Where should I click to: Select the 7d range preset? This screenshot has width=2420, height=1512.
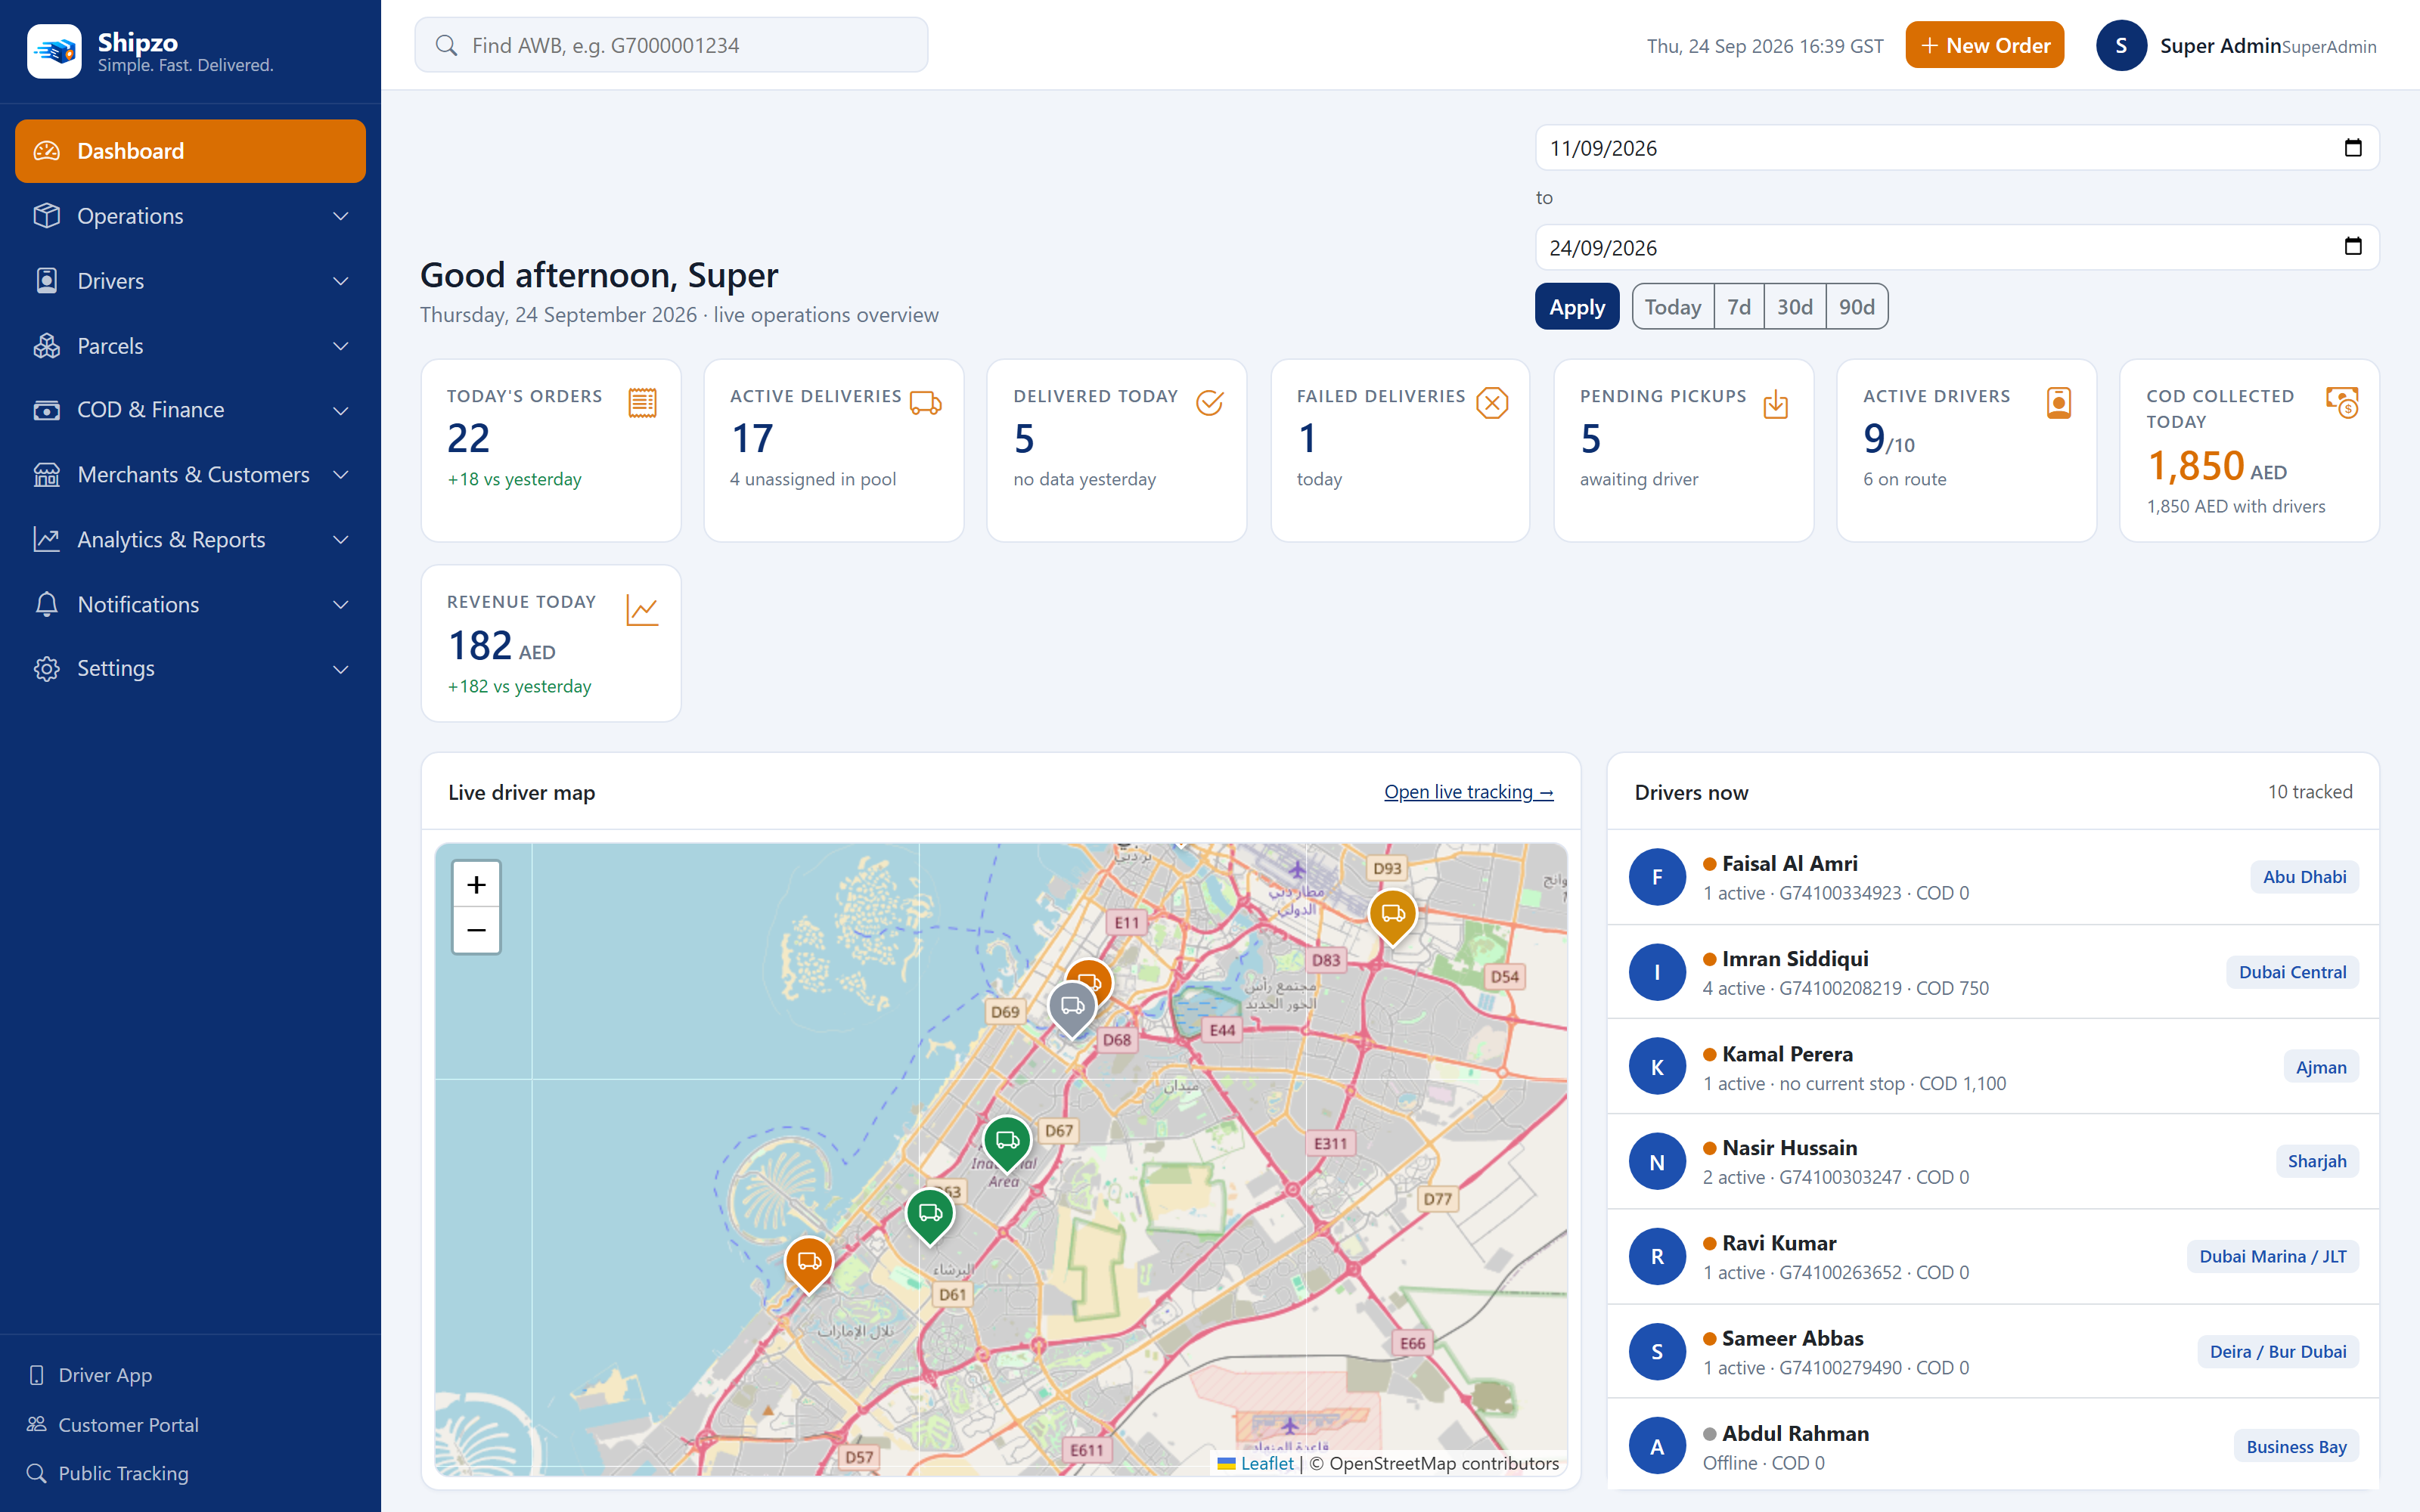coord(1739,307)
